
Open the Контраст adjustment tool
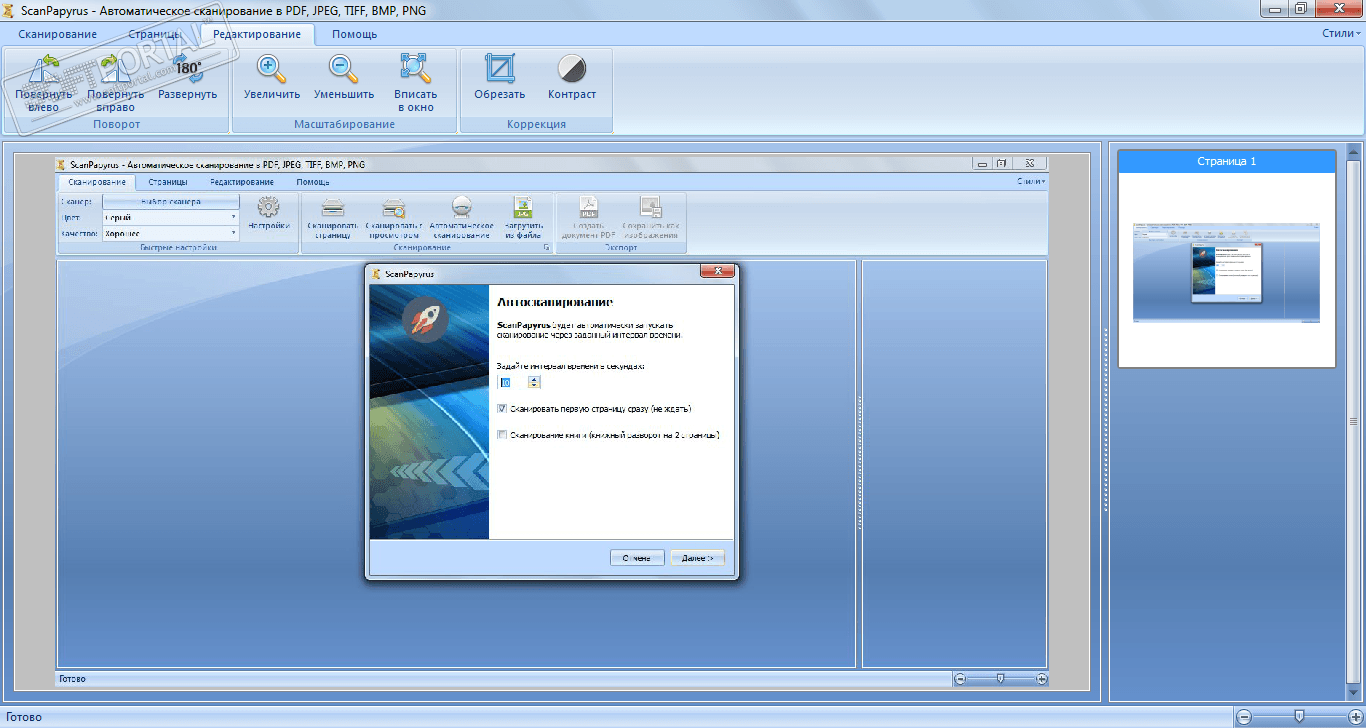tap(572, 78)
